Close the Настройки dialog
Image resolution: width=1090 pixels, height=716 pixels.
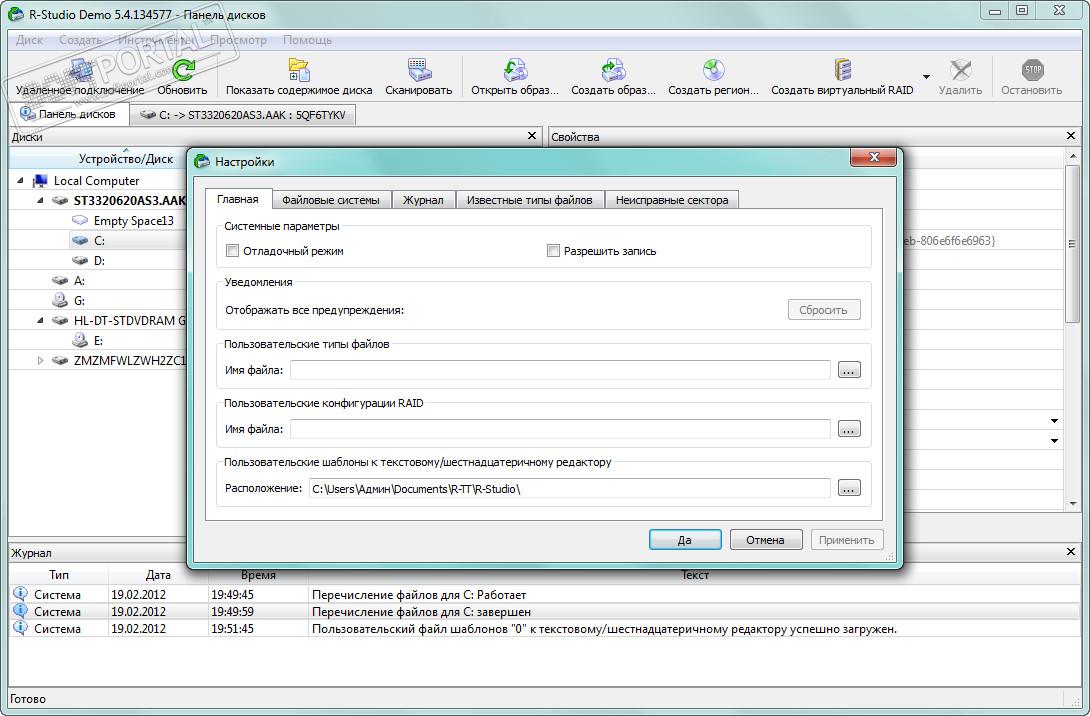(x=875, y=157)
